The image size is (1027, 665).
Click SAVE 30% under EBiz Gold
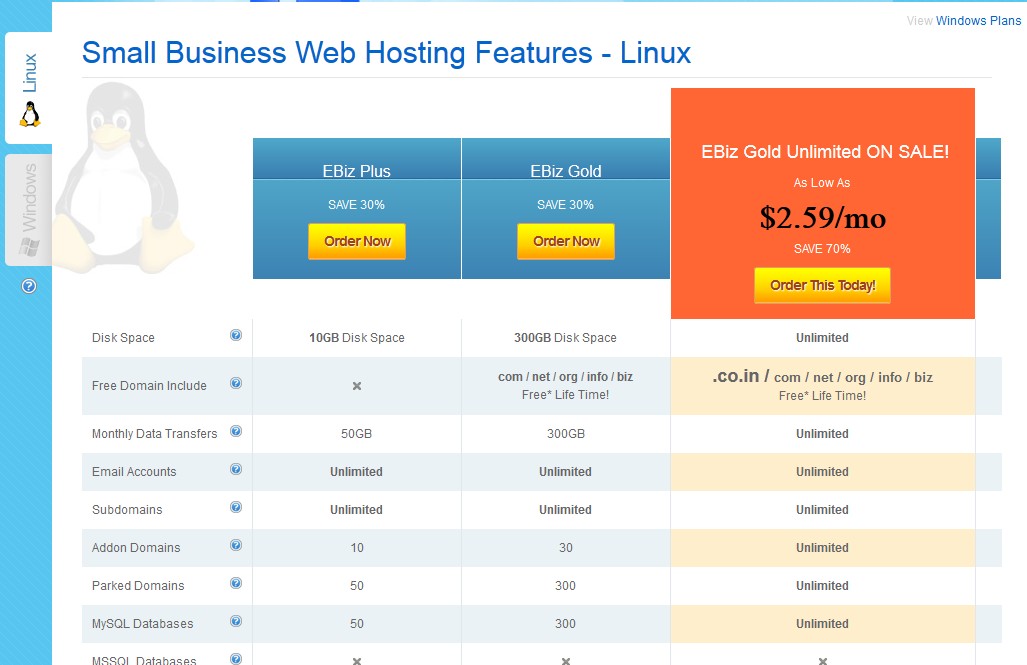(565, 205)
